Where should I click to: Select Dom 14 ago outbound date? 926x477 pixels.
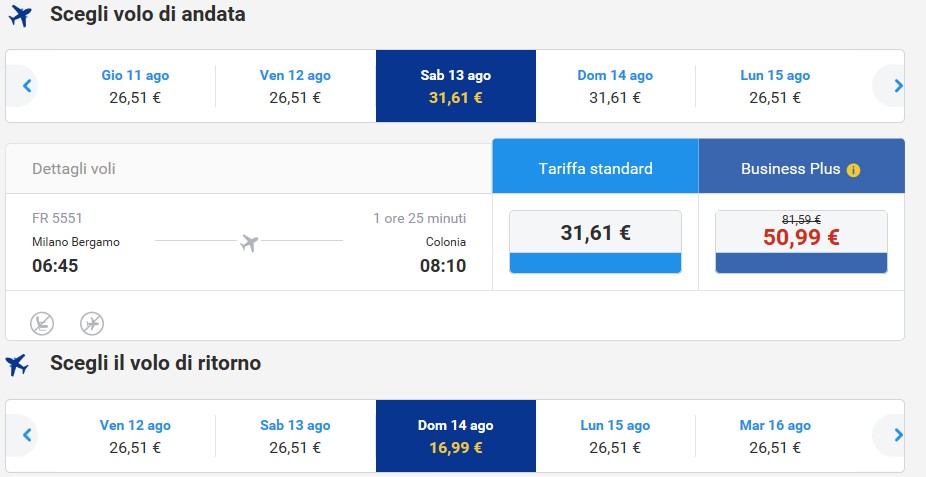click(615, 86)
